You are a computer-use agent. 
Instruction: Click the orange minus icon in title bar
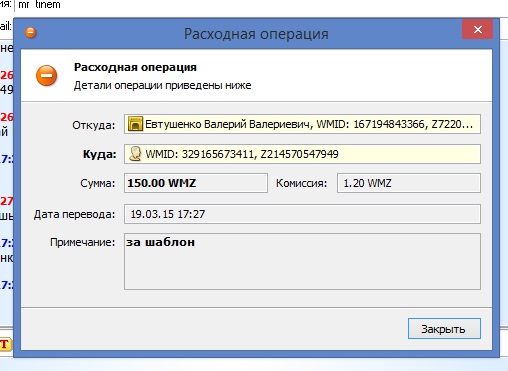(31, 33)
